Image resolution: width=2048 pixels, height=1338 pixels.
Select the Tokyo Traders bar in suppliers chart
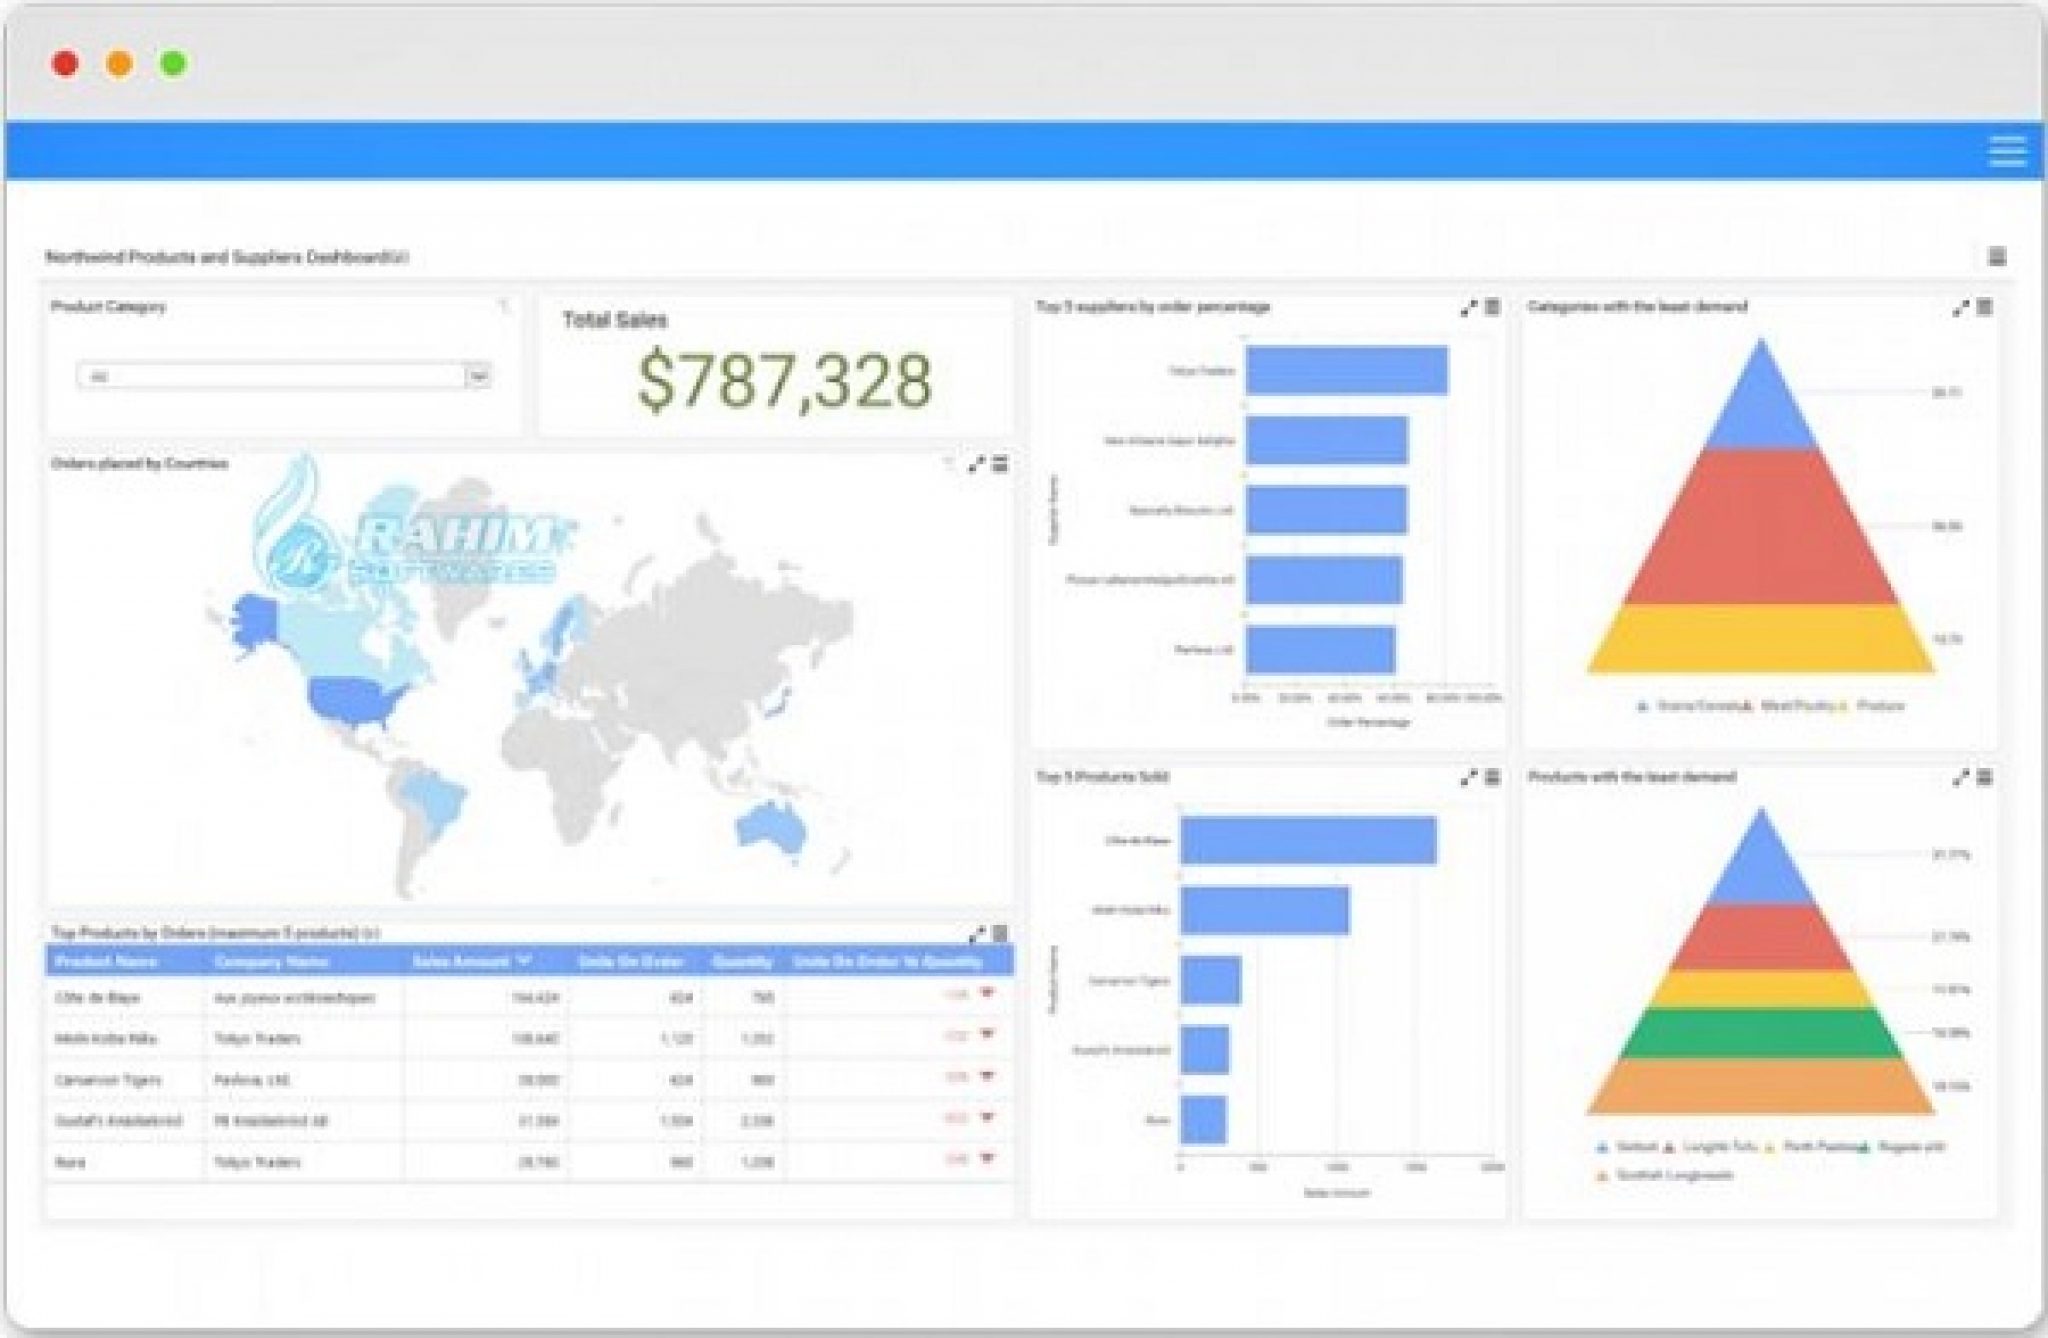click(1346, 371)
